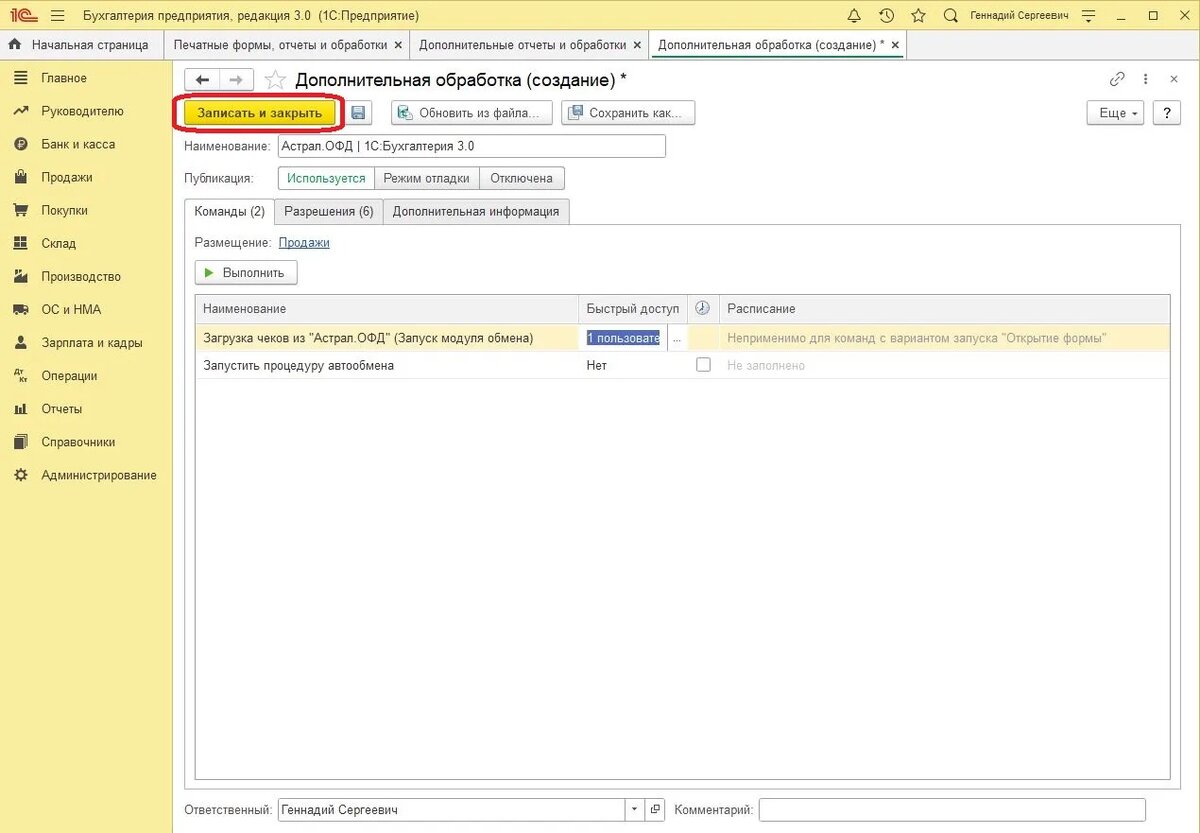This screenshot has width=1200, height=833.
Task: Open Продажи section in sidebar
Action: click(x=67, y=177)
